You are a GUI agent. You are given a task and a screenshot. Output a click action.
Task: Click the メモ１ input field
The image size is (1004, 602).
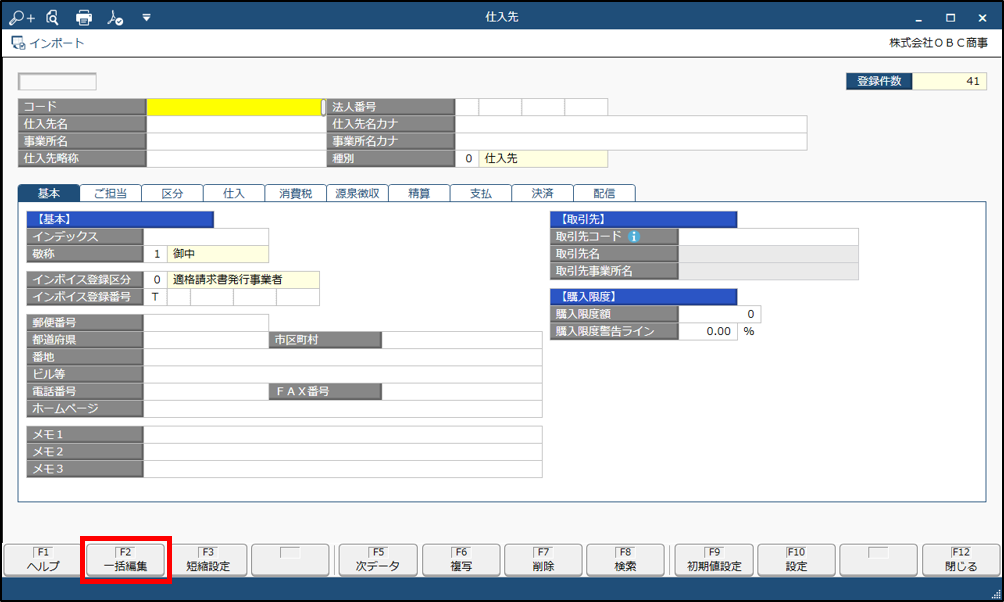[x=343, y=435]
